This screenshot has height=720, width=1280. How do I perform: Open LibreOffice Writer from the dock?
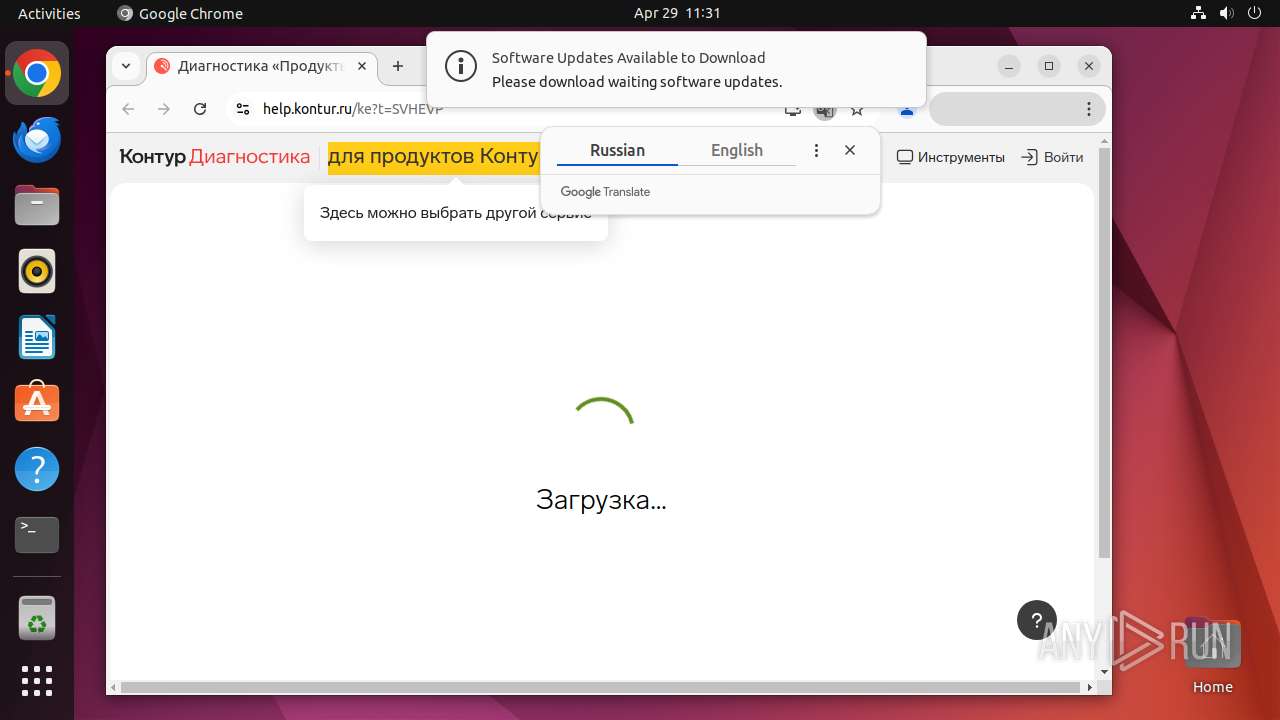[37, 337]
